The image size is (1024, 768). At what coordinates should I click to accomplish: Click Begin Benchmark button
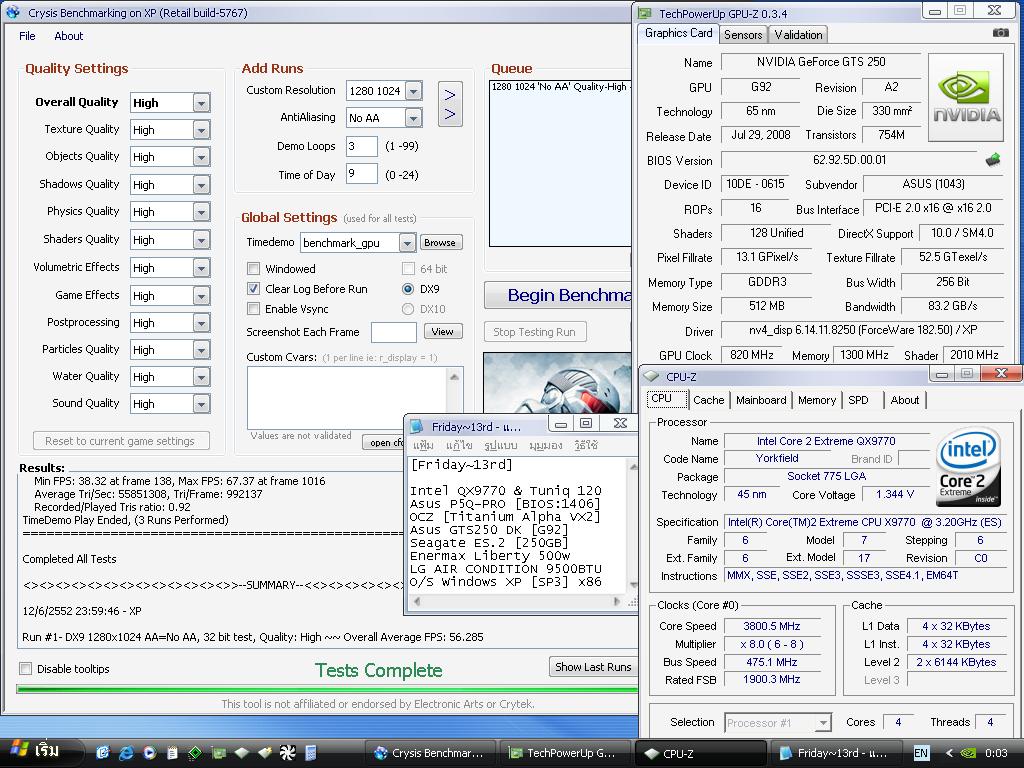point(560,295)
